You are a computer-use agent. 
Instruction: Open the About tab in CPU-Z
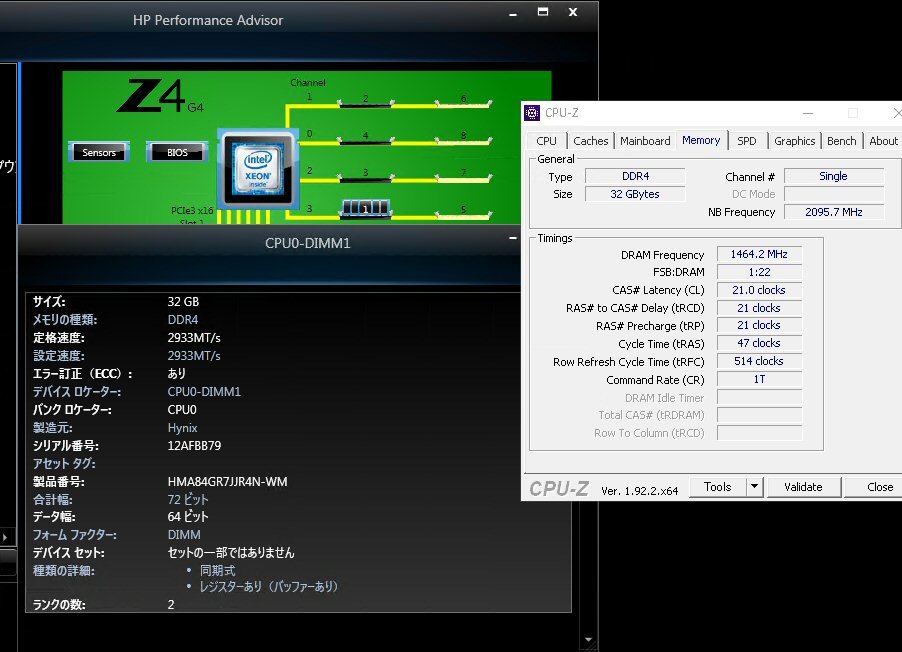[883, 141]
